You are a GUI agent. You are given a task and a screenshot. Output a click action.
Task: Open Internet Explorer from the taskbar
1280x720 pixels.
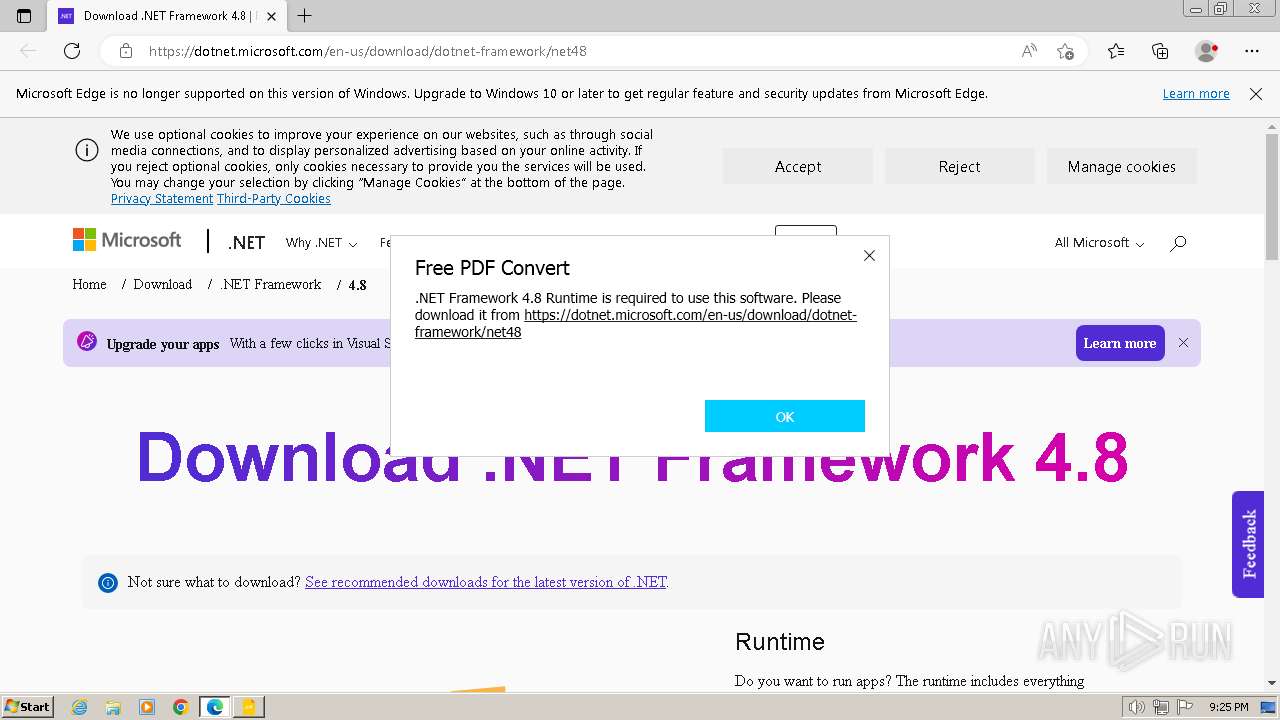pos(80,707)
